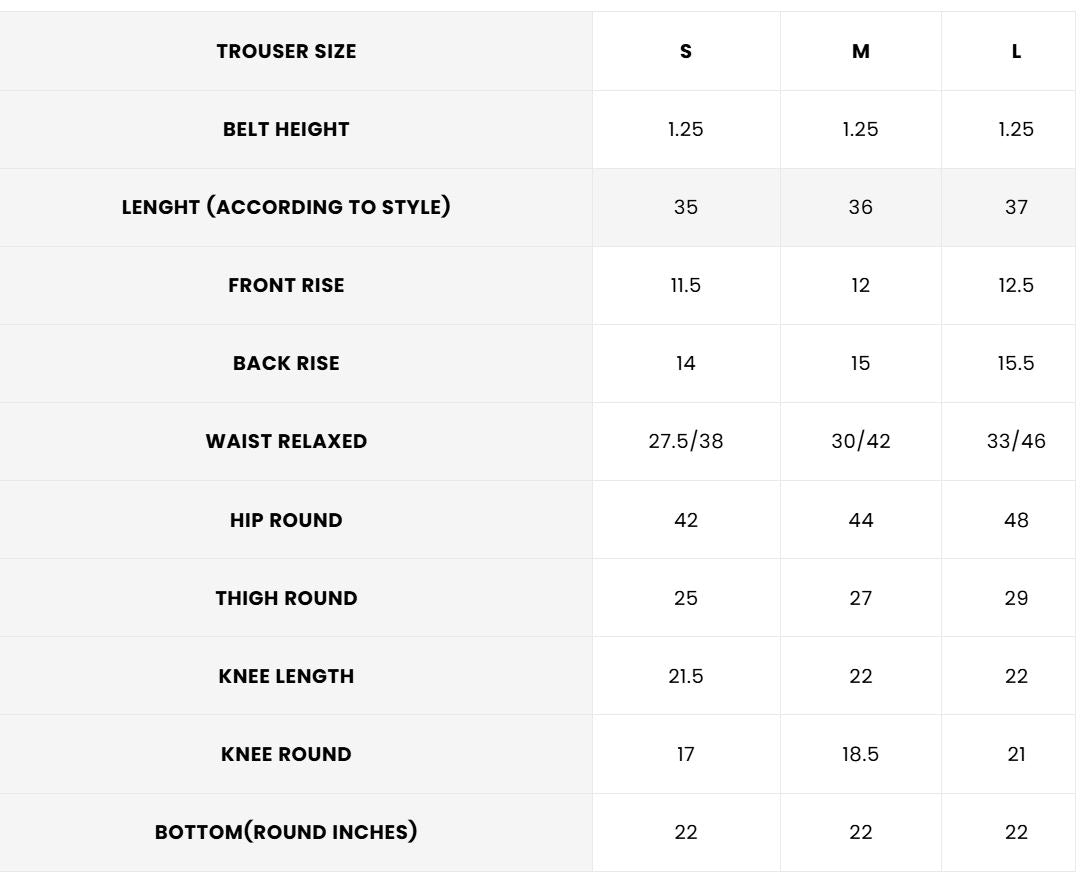
Task: Select the L size column header
Action: coord(1016,51)
